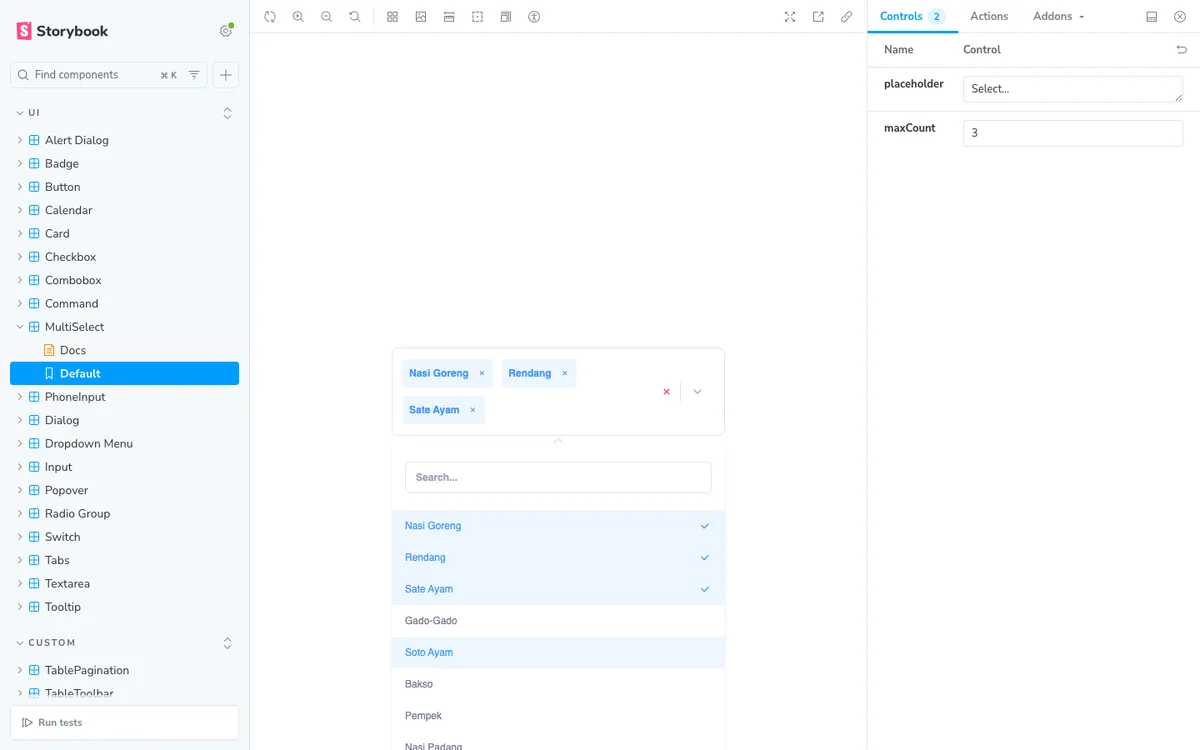Switch to the Actions tab
The width and height of the screenshot is (1200, 750).
[989, 17]
